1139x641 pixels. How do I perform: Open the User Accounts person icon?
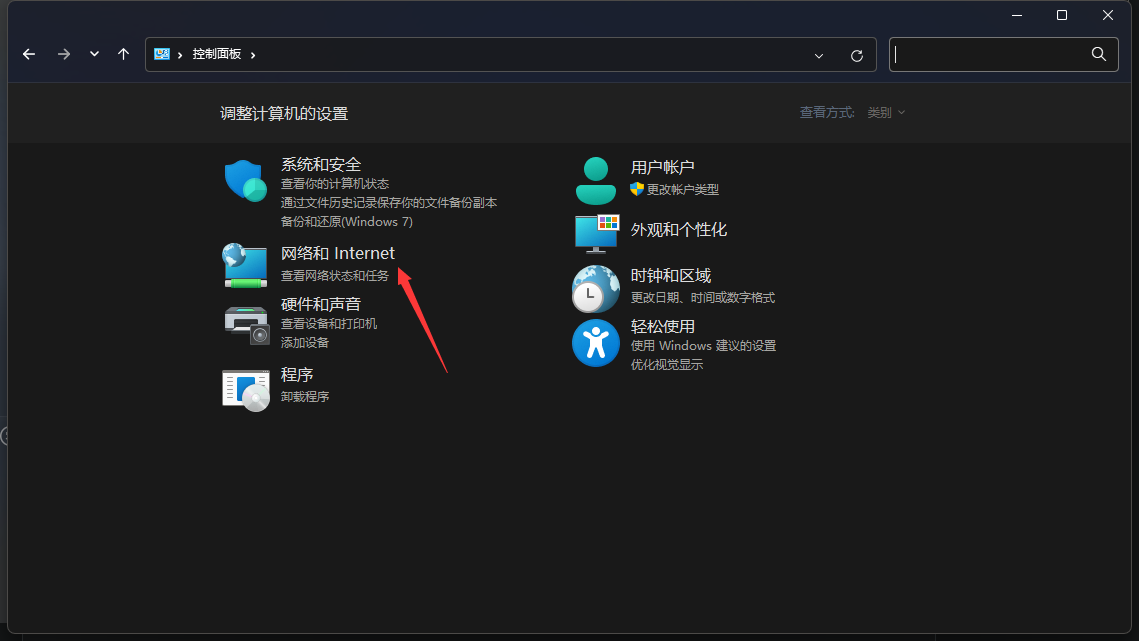click(596, 180)
